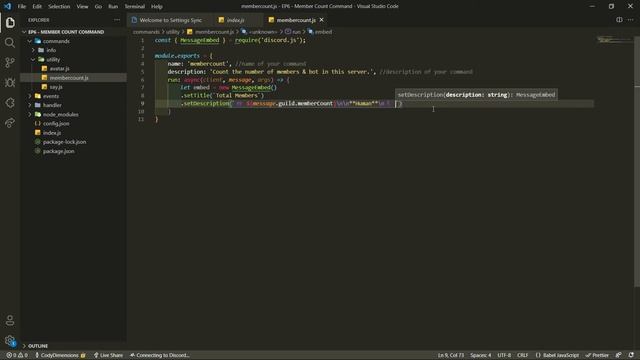Open the Extensions view in activity bar
This screenshot has width=640, height=360.
pyautogui.click(x=10, y=102)
